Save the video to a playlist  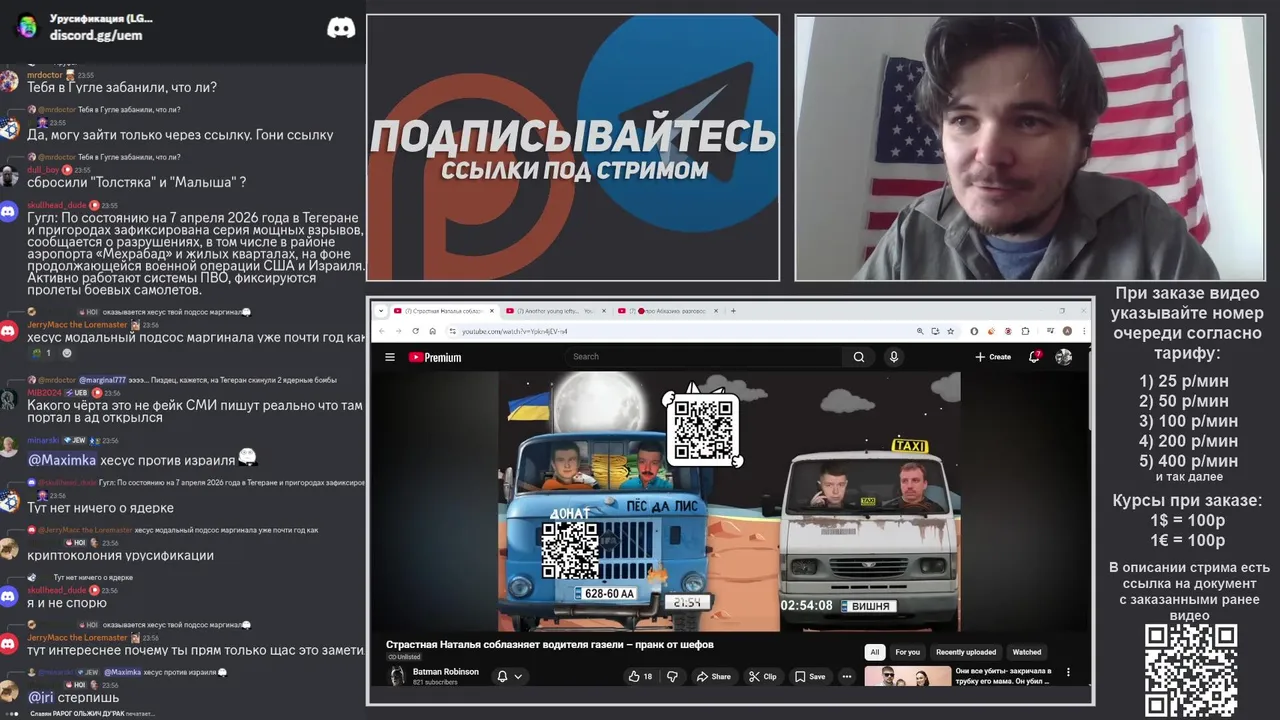click(x=810, y=677)
